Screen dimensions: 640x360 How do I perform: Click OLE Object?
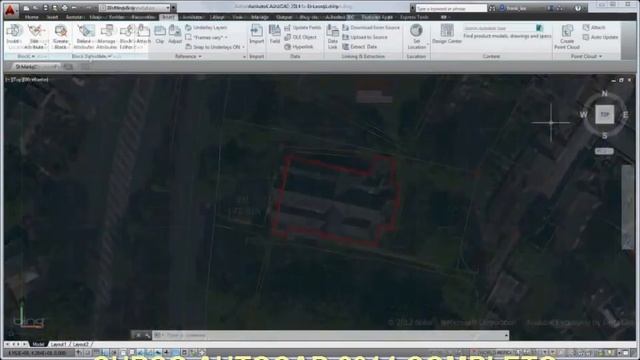click(x=300, y=37)
